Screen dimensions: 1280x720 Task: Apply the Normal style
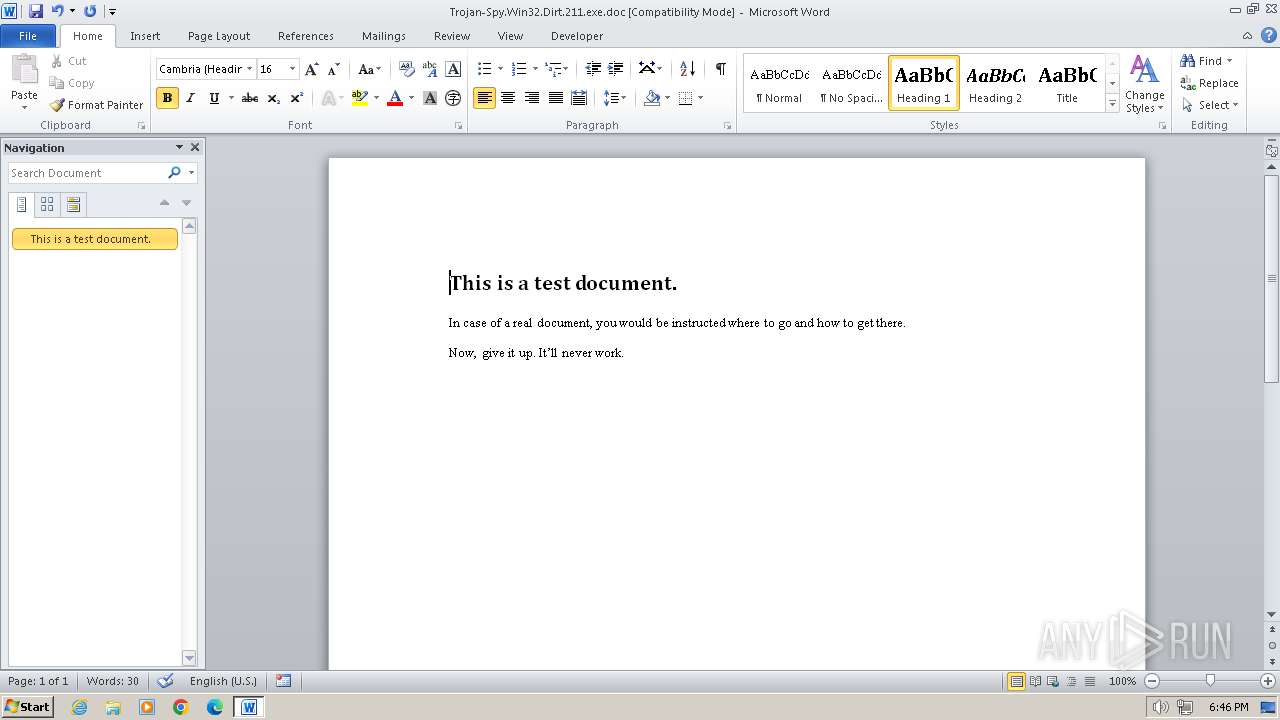pos(779,83)
